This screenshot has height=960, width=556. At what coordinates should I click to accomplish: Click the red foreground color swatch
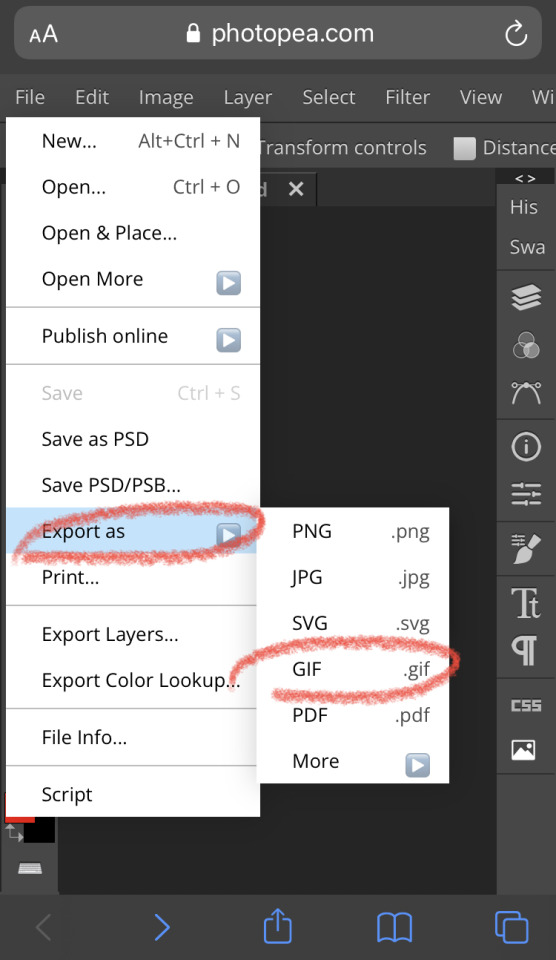pos(20,819)
